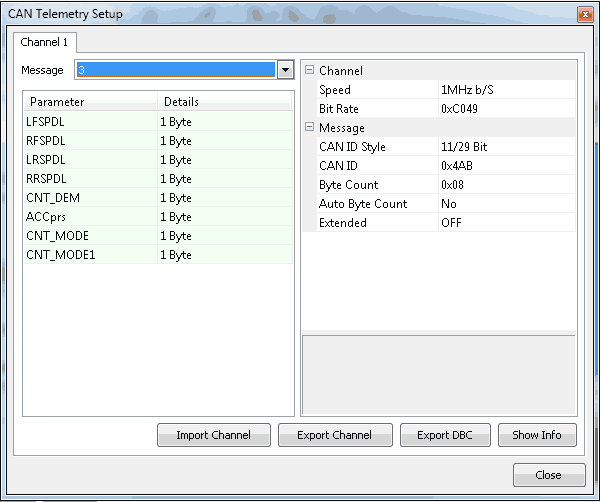
Task: Click the Show Info button
Action: 537,435
